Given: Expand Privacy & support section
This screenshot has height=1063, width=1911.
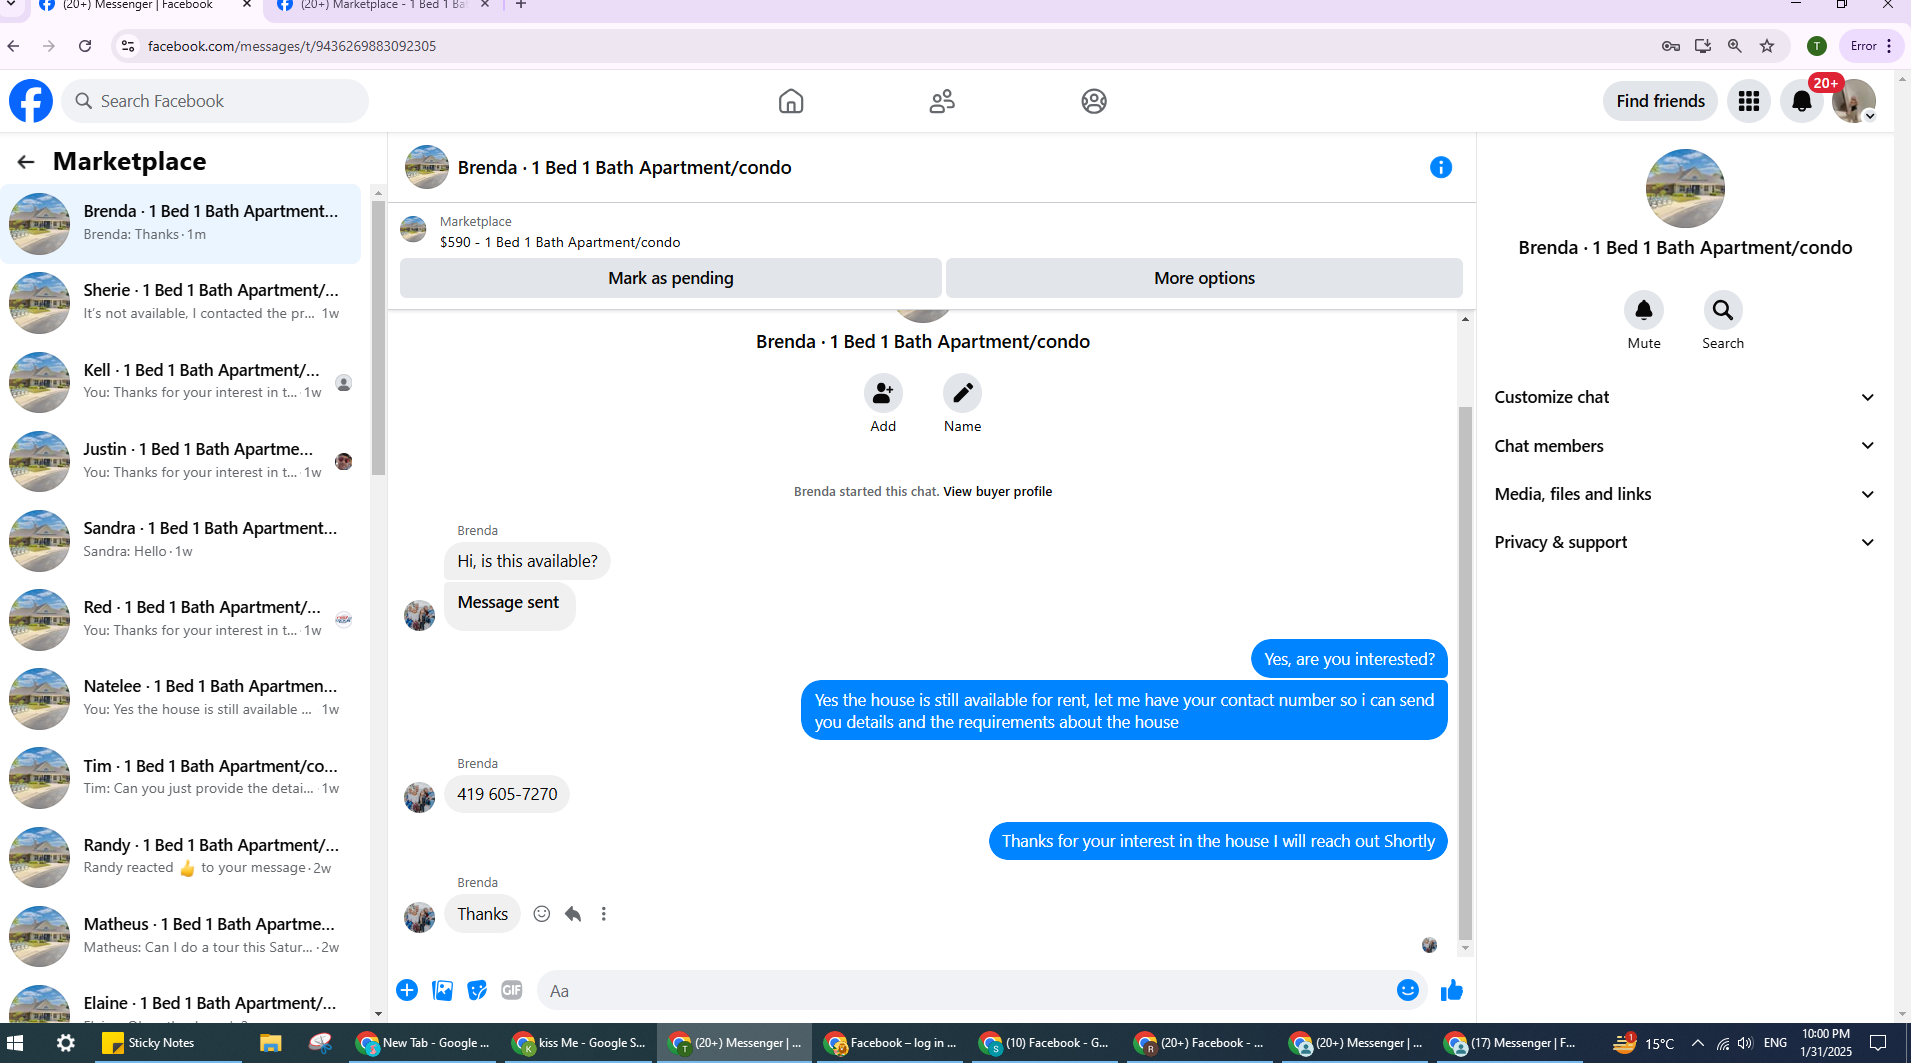Looking at the screenshot, I should 1684,542.
